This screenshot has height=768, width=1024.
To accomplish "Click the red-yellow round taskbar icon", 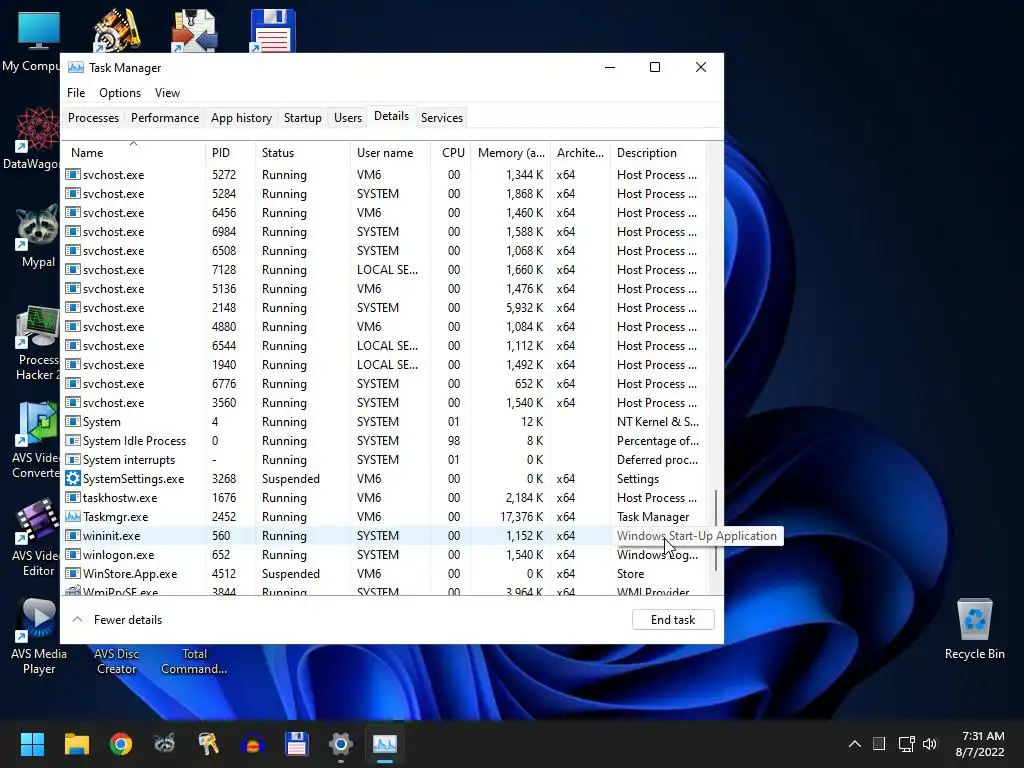I will 252,744.
